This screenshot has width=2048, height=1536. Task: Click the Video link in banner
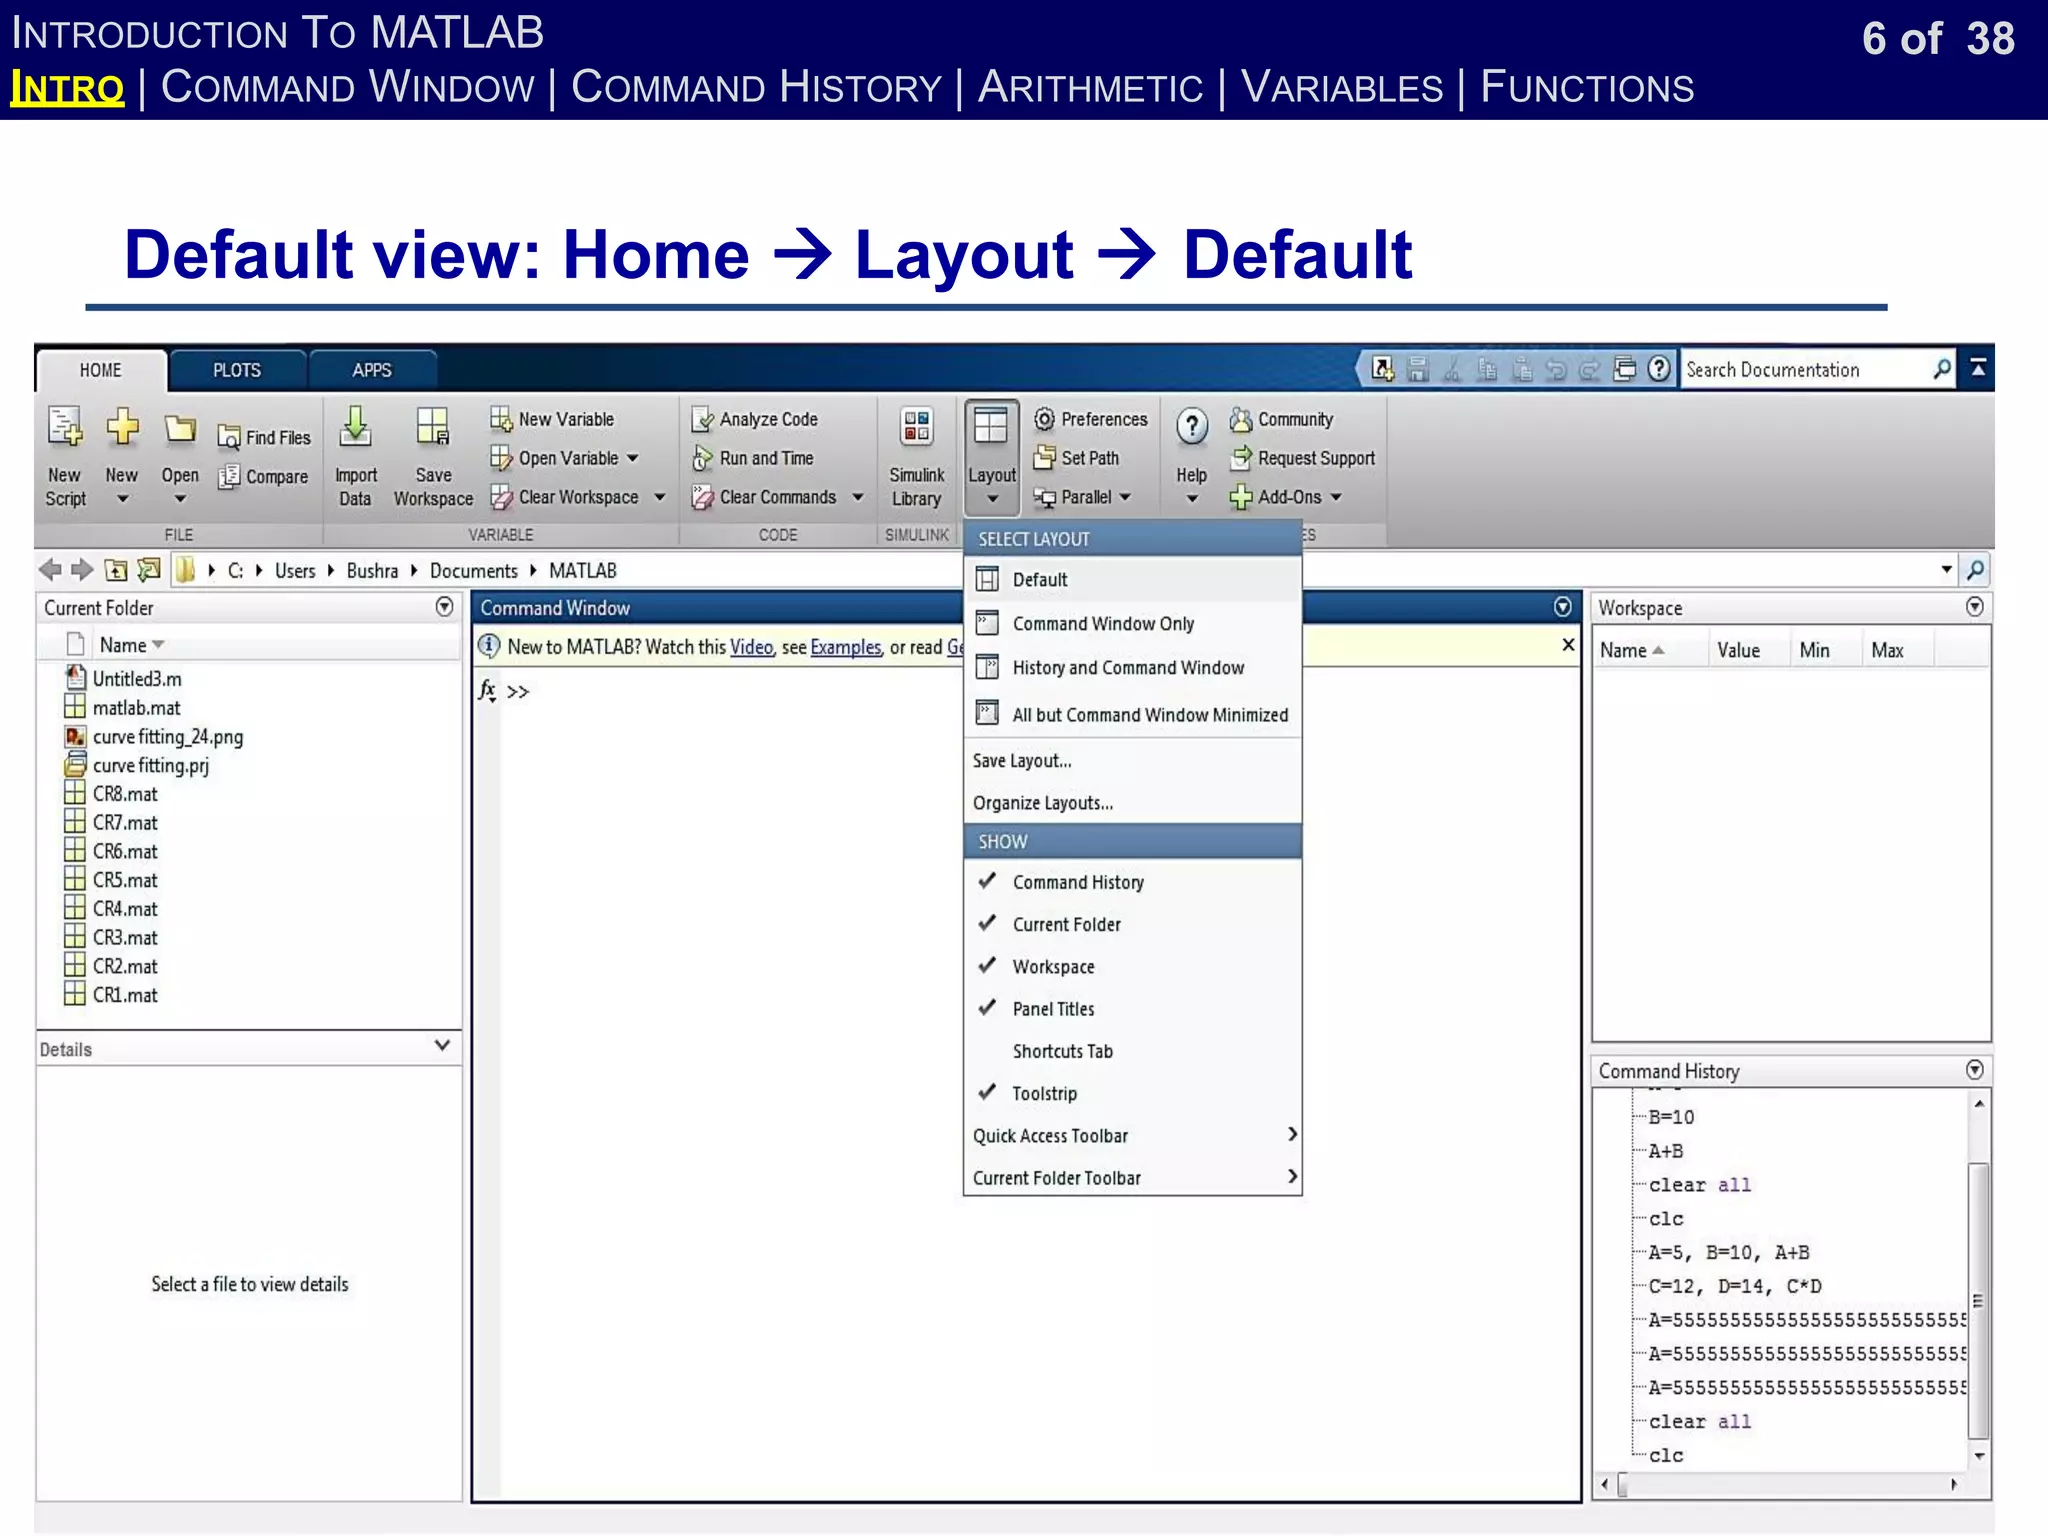tap(751, 647)
